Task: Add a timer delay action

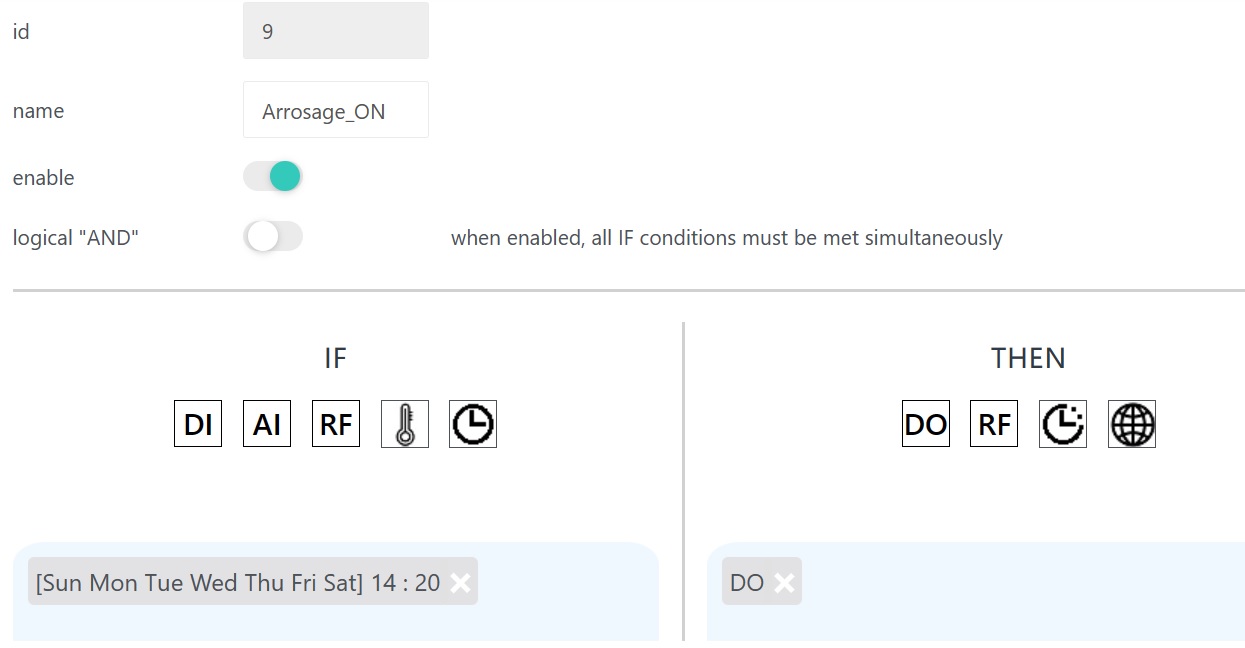Action: coord(1063,424)
